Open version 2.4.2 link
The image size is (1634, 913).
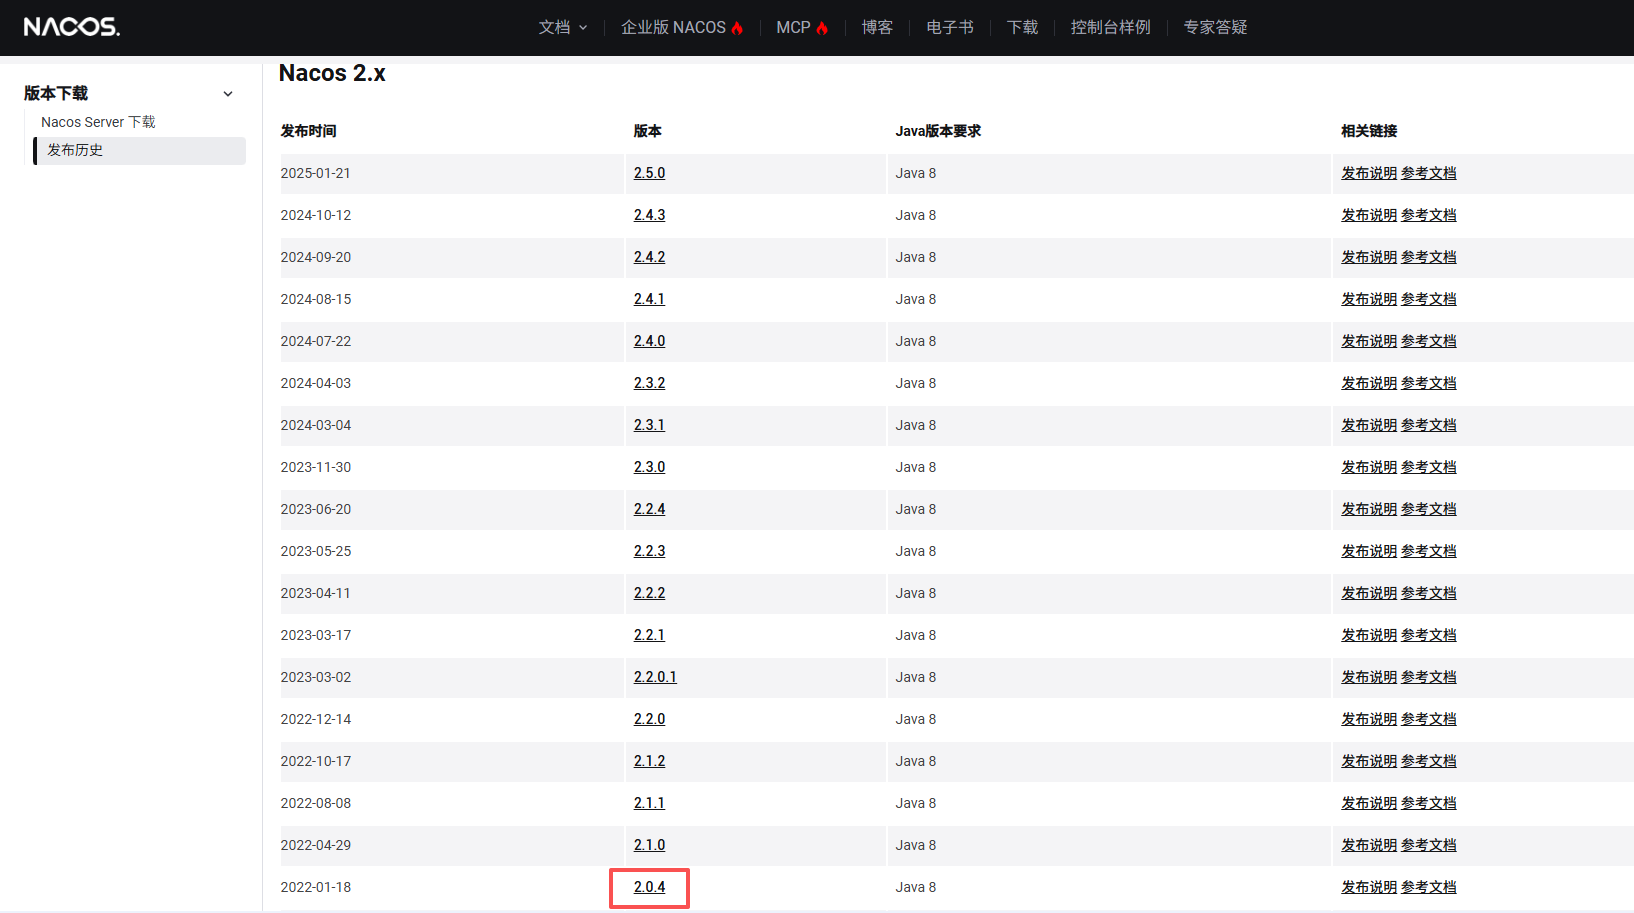click(649, 257)
